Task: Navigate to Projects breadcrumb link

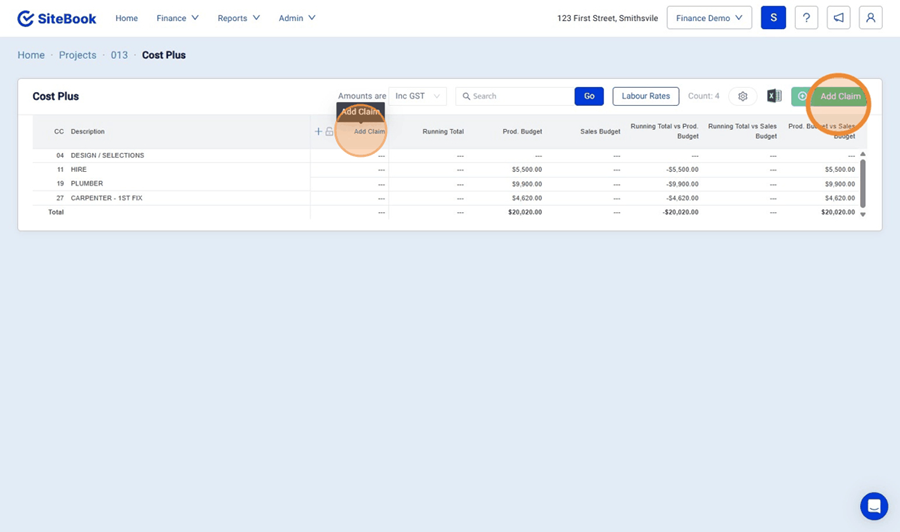Action: coord(77,55)
